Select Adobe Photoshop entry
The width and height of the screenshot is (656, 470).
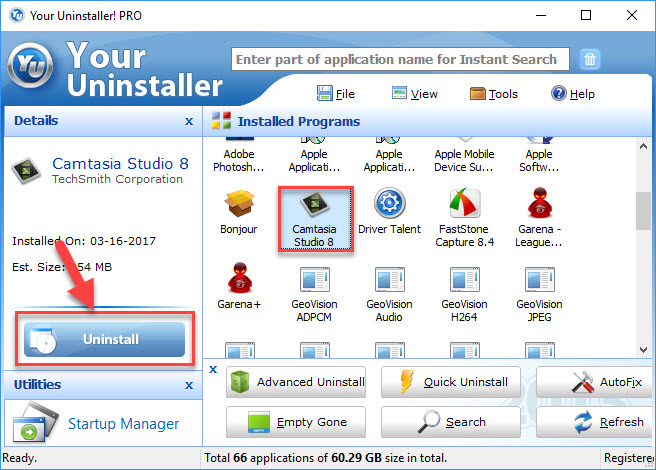click(x=239, y=155)
